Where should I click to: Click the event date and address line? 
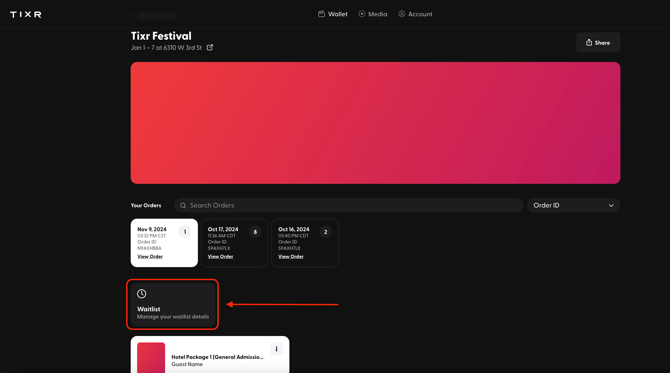click(166, 48)
